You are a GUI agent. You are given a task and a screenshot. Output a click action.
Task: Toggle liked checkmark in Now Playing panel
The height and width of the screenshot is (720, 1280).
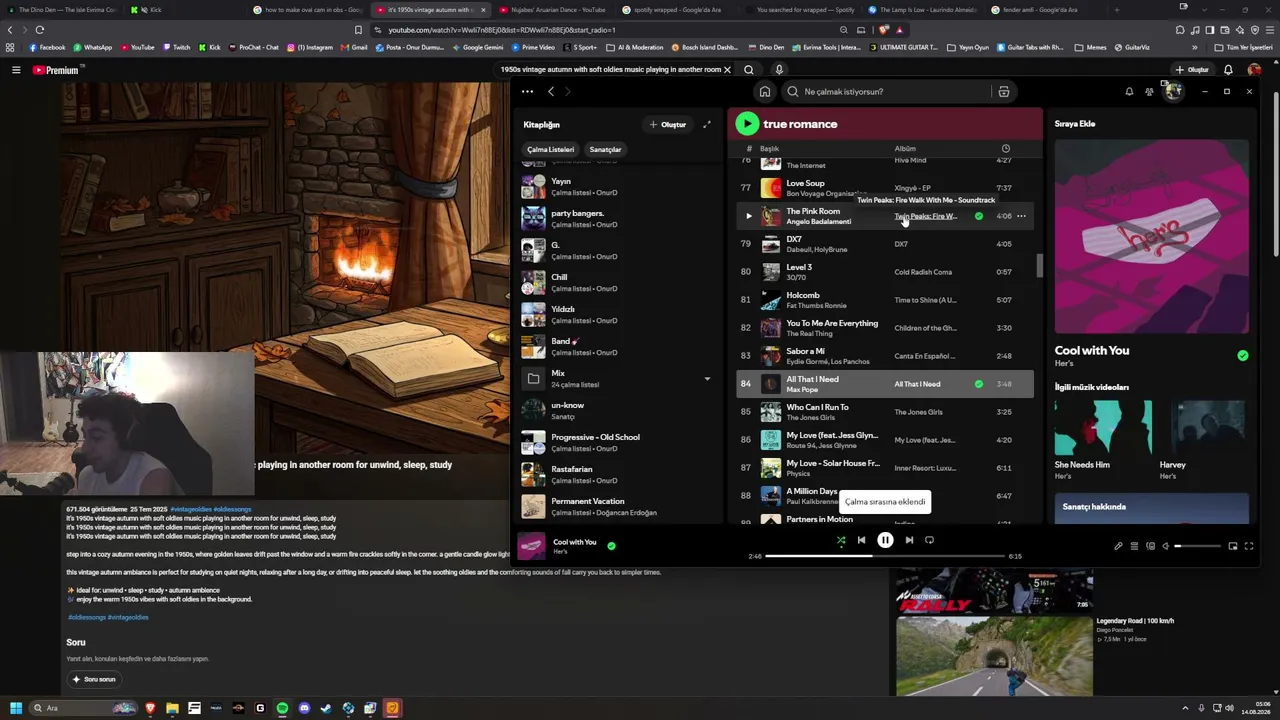point(1243,355)
